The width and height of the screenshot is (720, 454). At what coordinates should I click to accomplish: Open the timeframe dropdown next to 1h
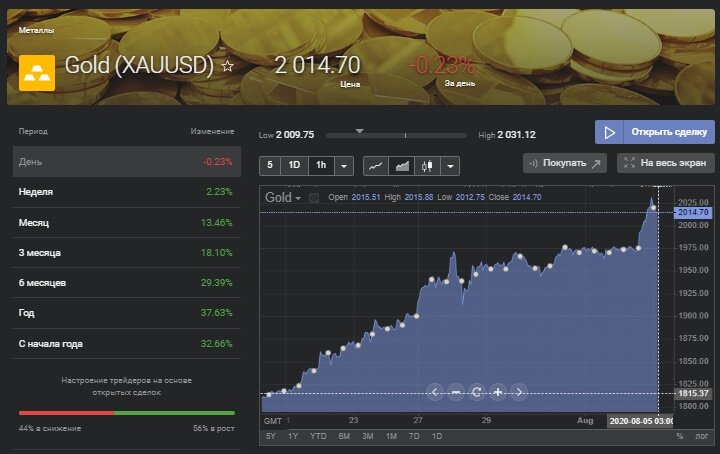click(x=344, y=165)
